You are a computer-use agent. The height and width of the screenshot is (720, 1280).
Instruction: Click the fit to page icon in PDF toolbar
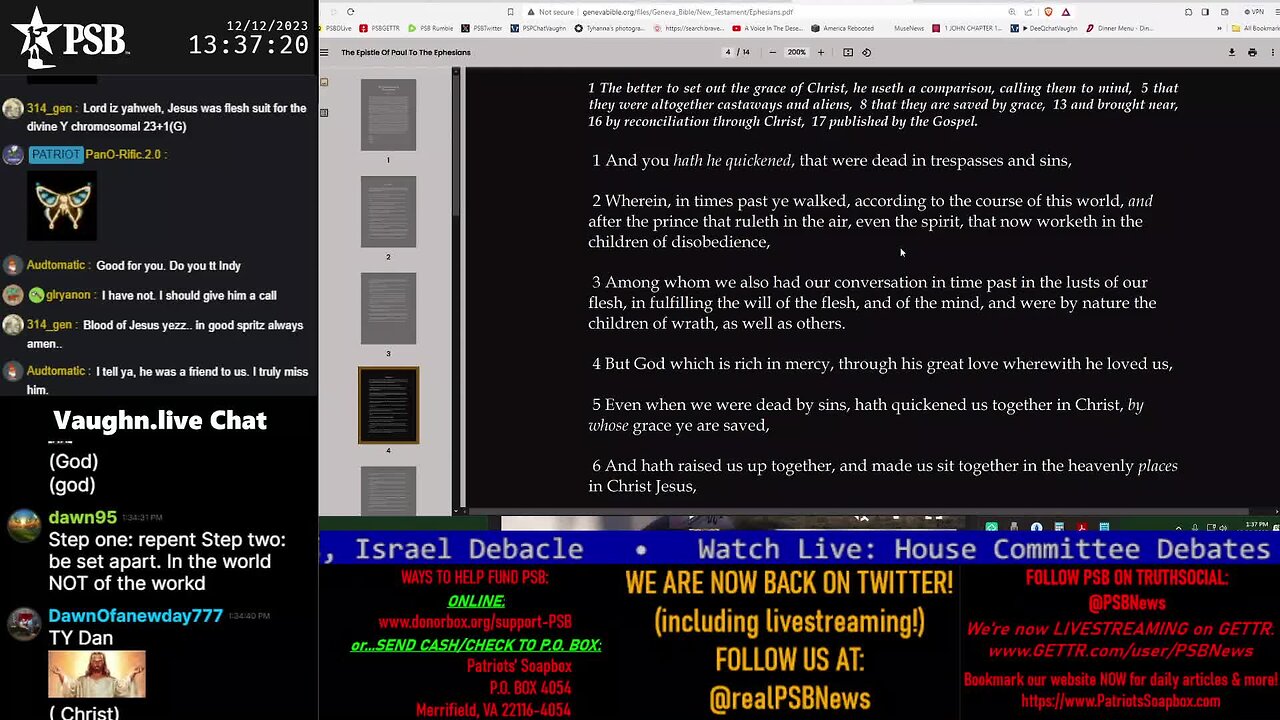pyautogui.click(x=848, y=52)
